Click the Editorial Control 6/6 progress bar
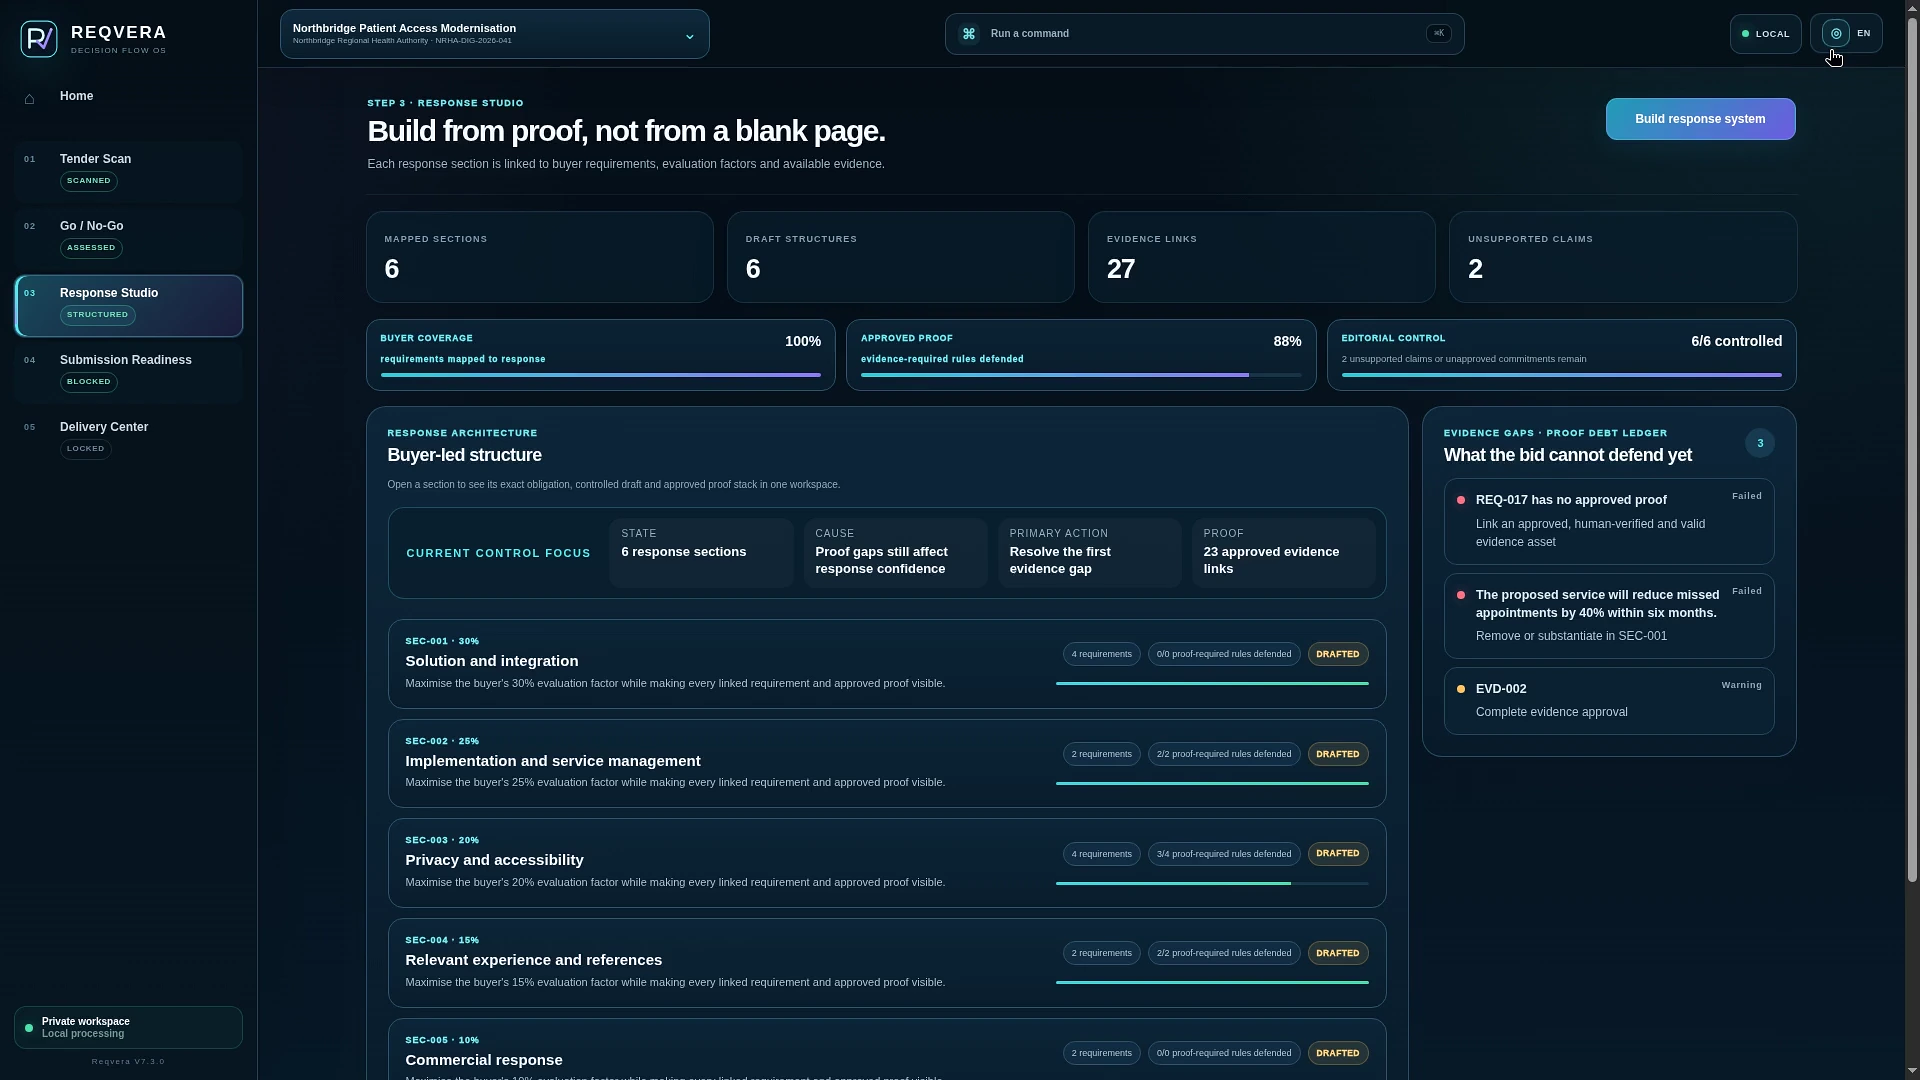This screenshot has width=1920, height=1080. click(1562, 376)
